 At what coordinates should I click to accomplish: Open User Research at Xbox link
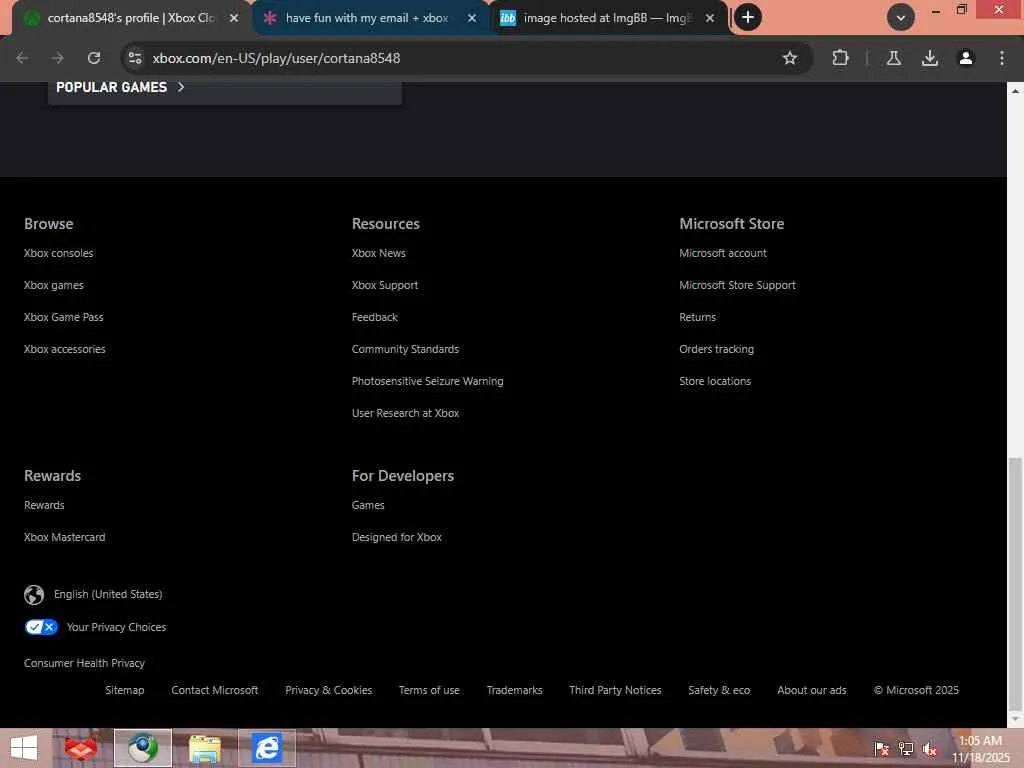[x=406, y=413]
